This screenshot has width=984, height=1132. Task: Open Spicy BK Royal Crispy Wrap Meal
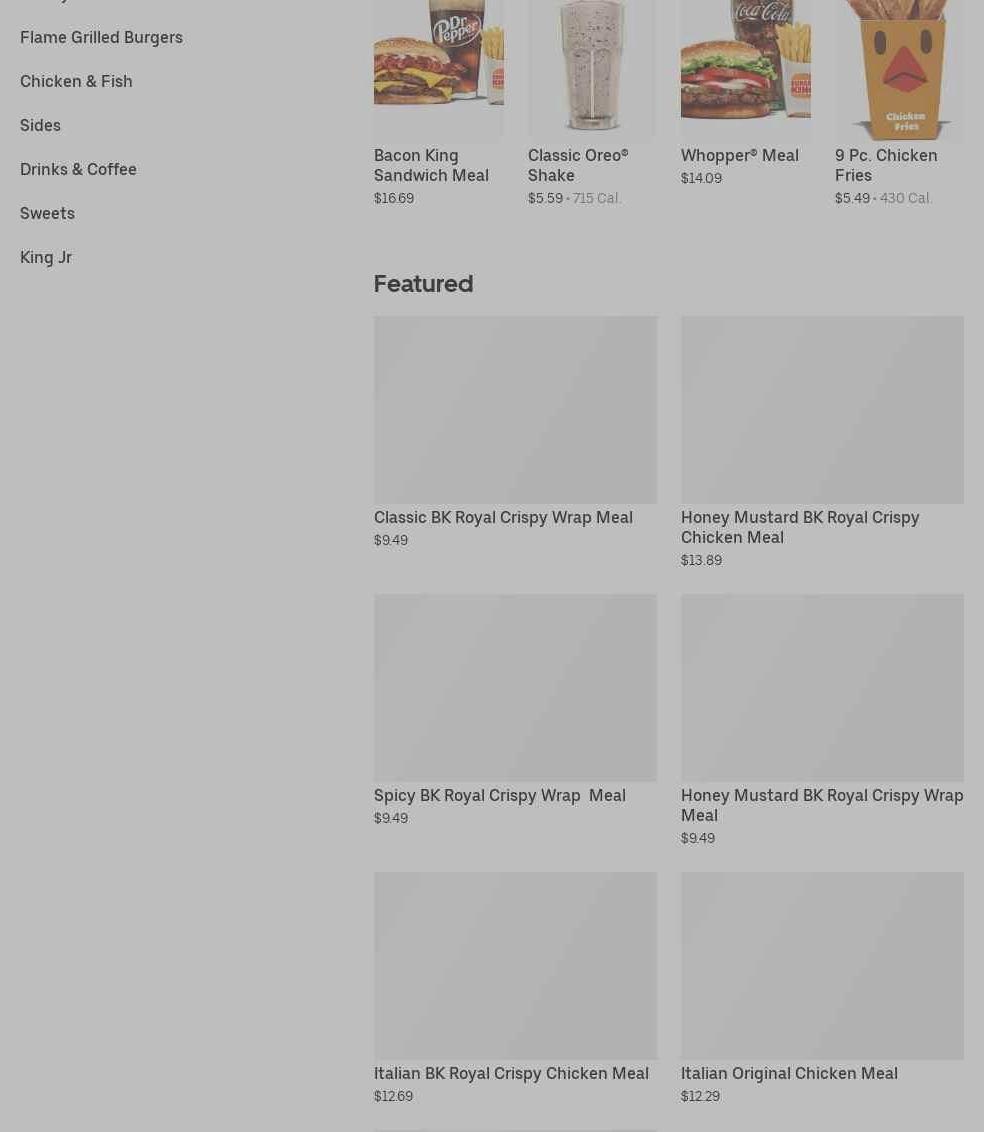[x=515, y=710]
